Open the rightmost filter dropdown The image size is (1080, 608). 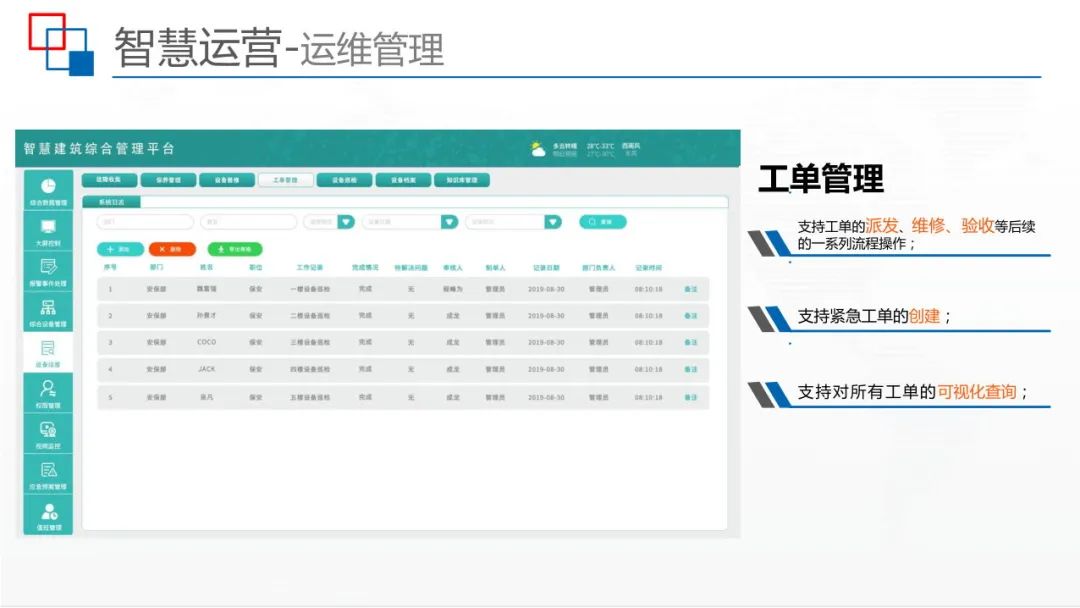(x=551, y=221)
